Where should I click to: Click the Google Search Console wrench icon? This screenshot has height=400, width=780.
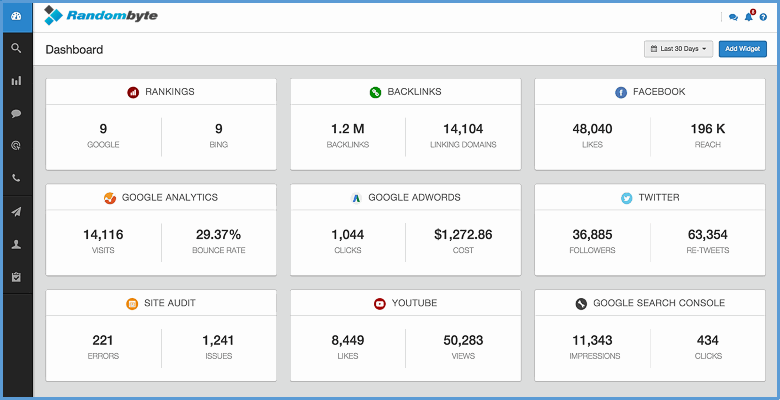(x=581, y=303)
